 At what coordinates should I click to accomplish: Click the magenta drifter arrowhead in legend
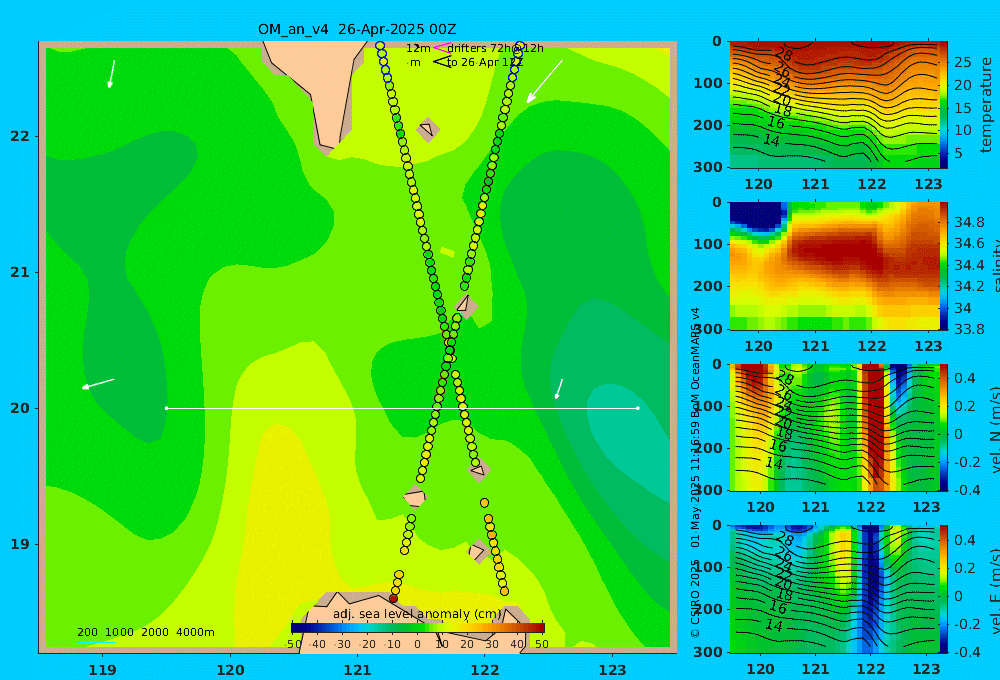tap(442, 47)
